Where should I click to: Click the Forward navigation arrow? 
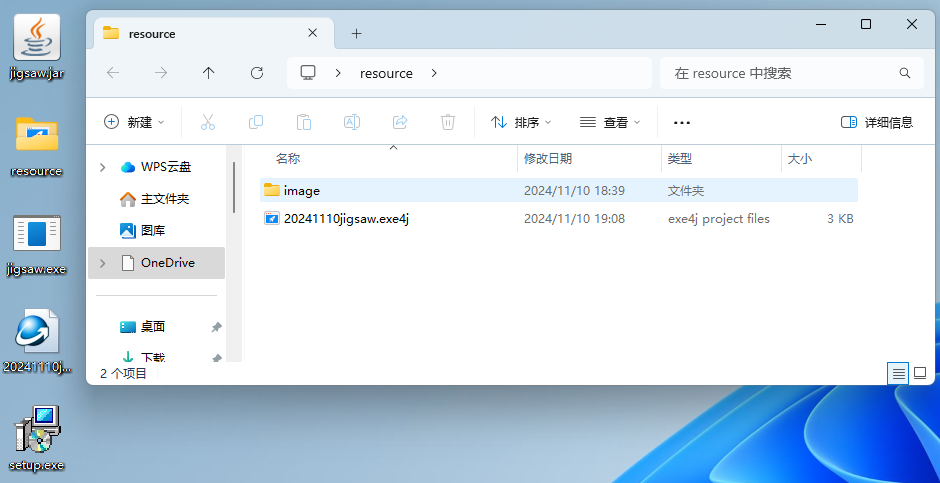pyautogui.click(x=161, y=73)
